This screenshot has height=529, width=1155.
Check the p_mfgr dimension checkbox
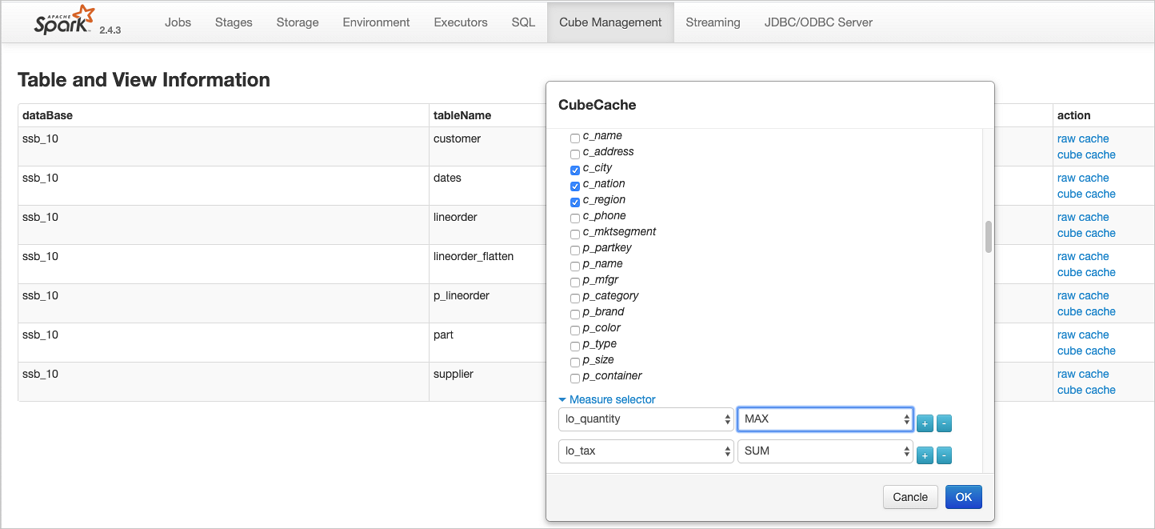[x=575, y=282]
